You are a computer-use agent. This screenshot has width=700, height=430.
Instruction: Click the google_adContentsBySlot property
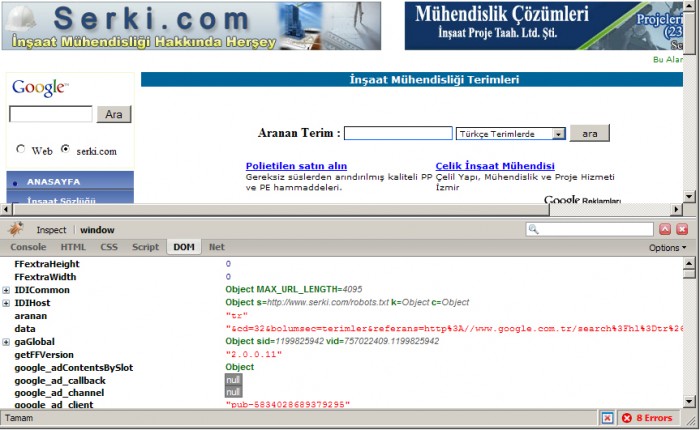coord(74,367)
